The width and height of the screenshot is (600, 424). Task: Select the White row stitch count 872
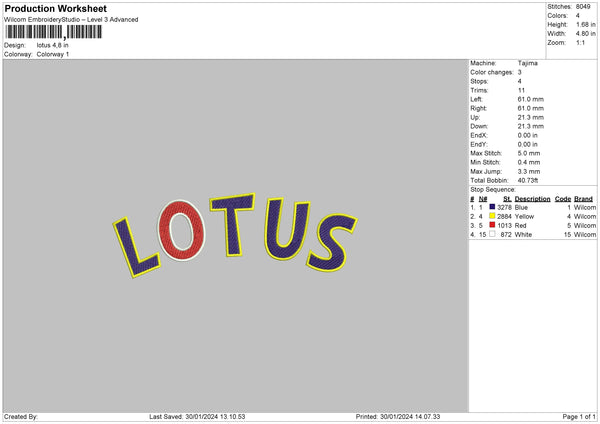pyautogui.click(x=506, y=235)
